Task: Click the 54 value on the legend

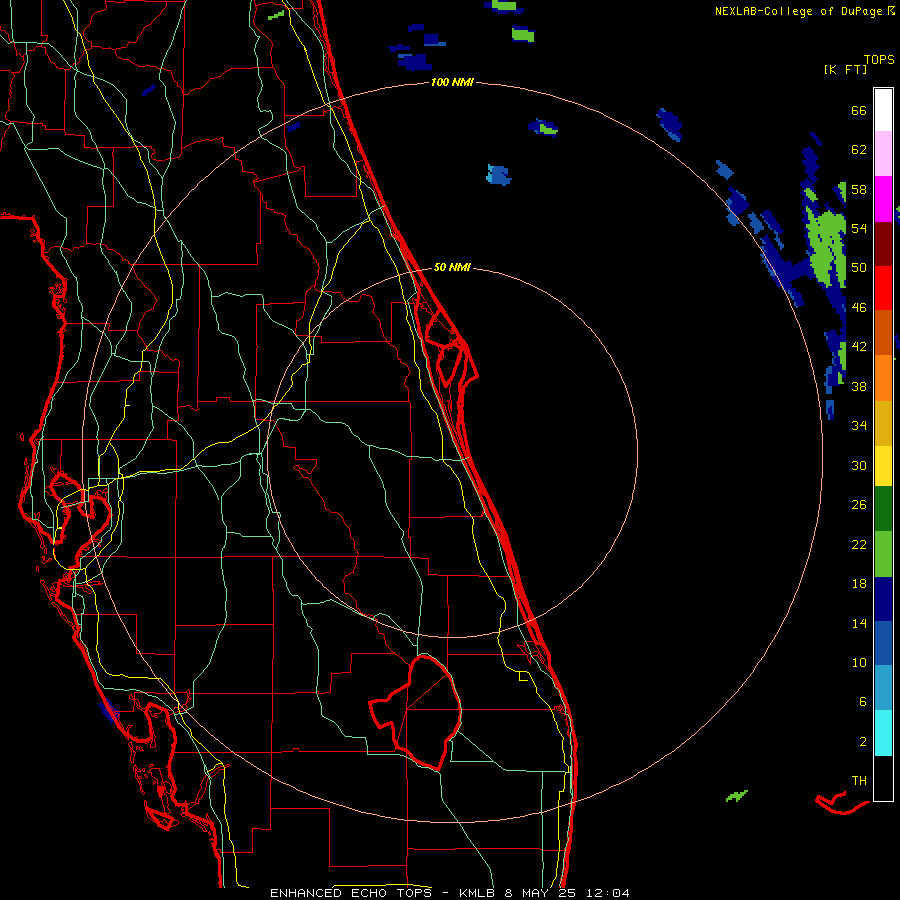Action: click(x=859, y=228)
